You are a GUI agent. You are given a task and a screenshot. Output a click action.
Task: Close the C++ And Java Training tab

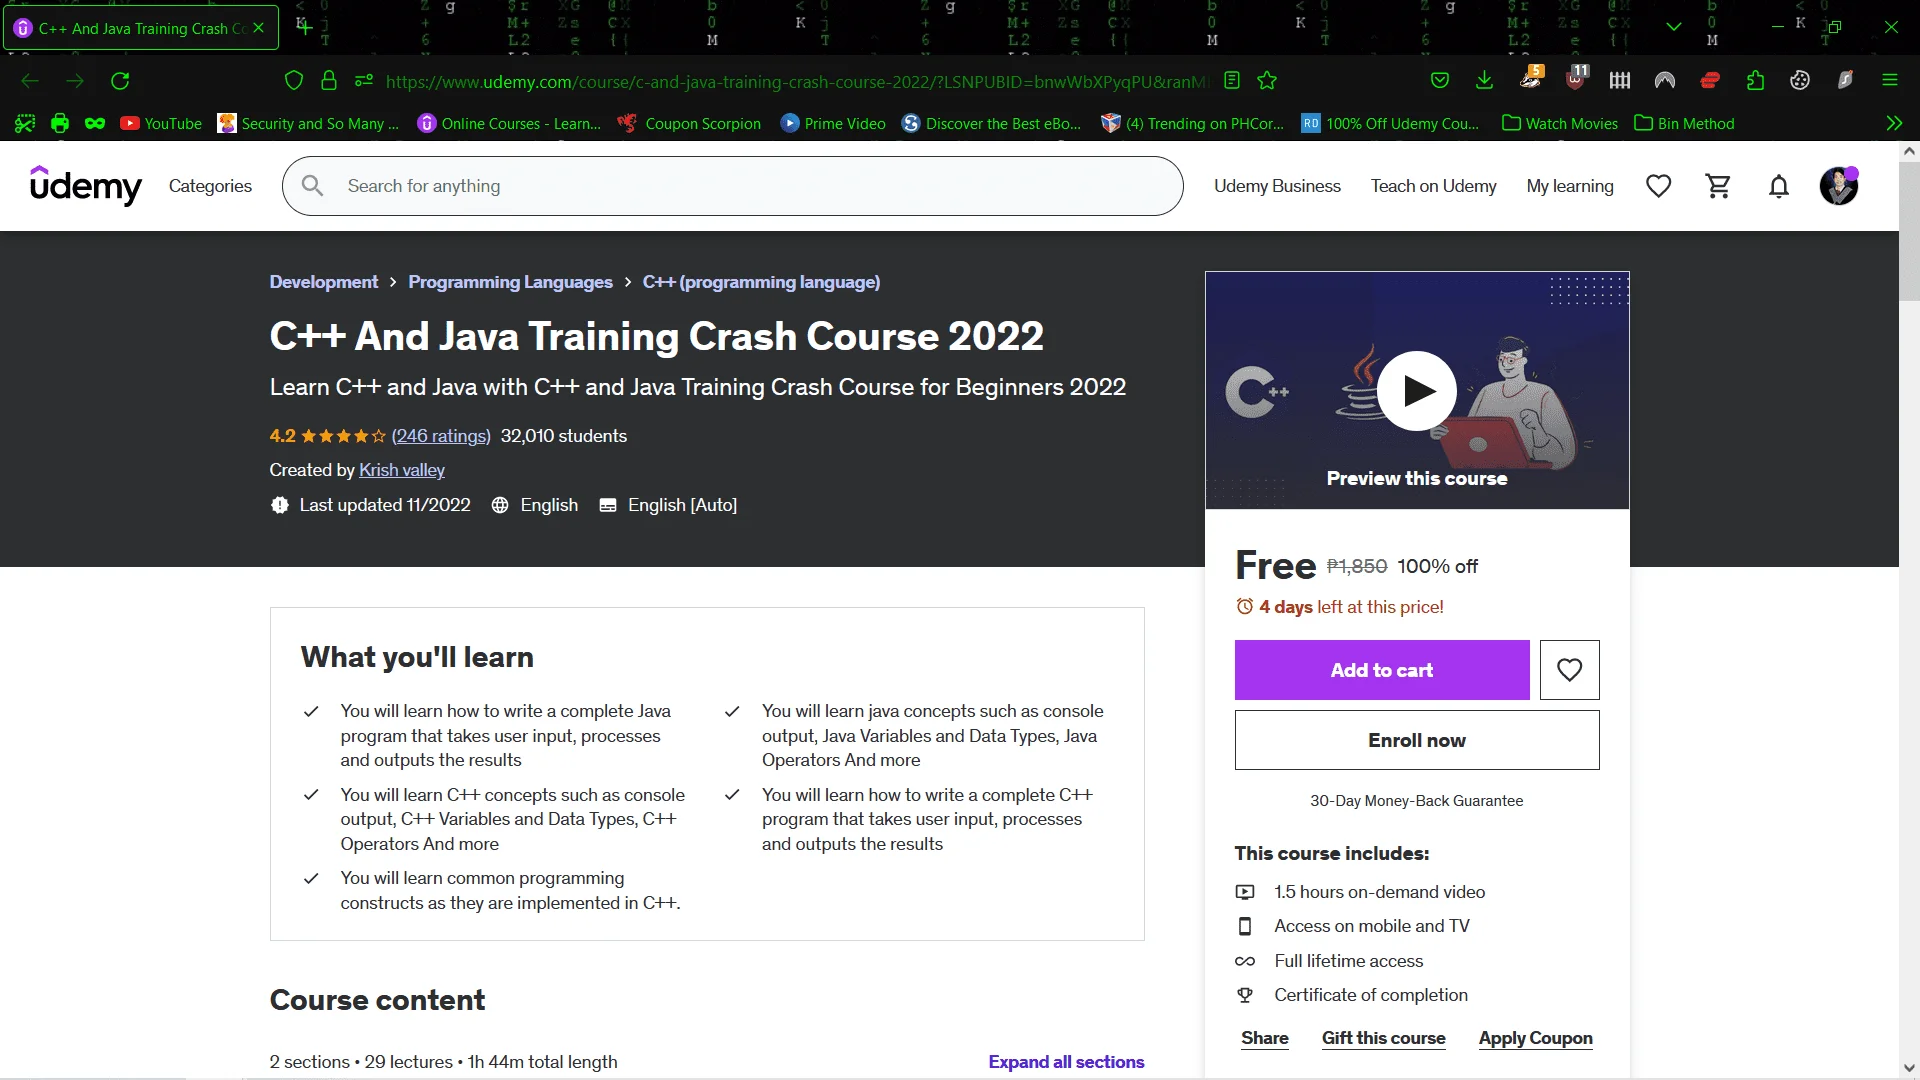point(259,28)
